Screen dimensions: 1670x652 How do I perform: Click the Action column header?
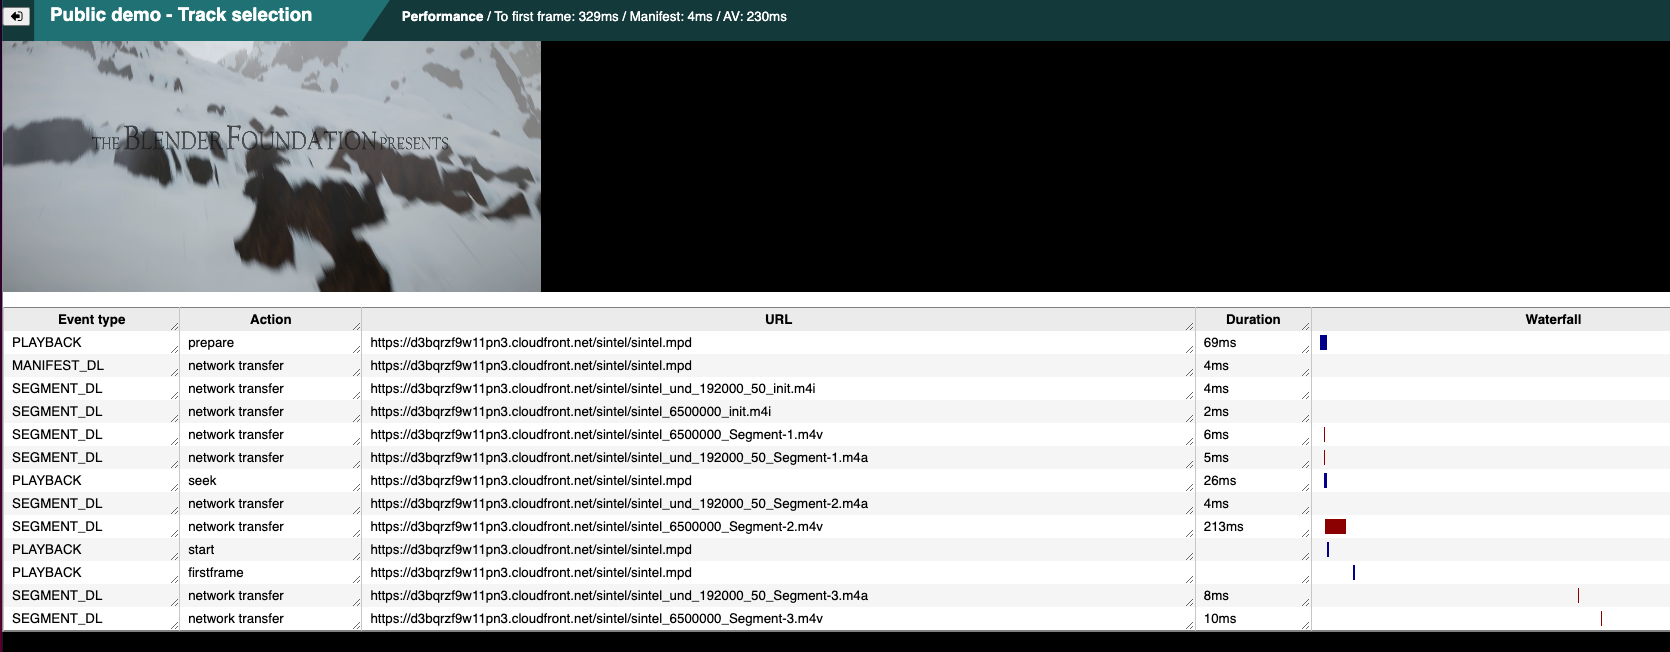pyautogui.click(x=270, y=320)
